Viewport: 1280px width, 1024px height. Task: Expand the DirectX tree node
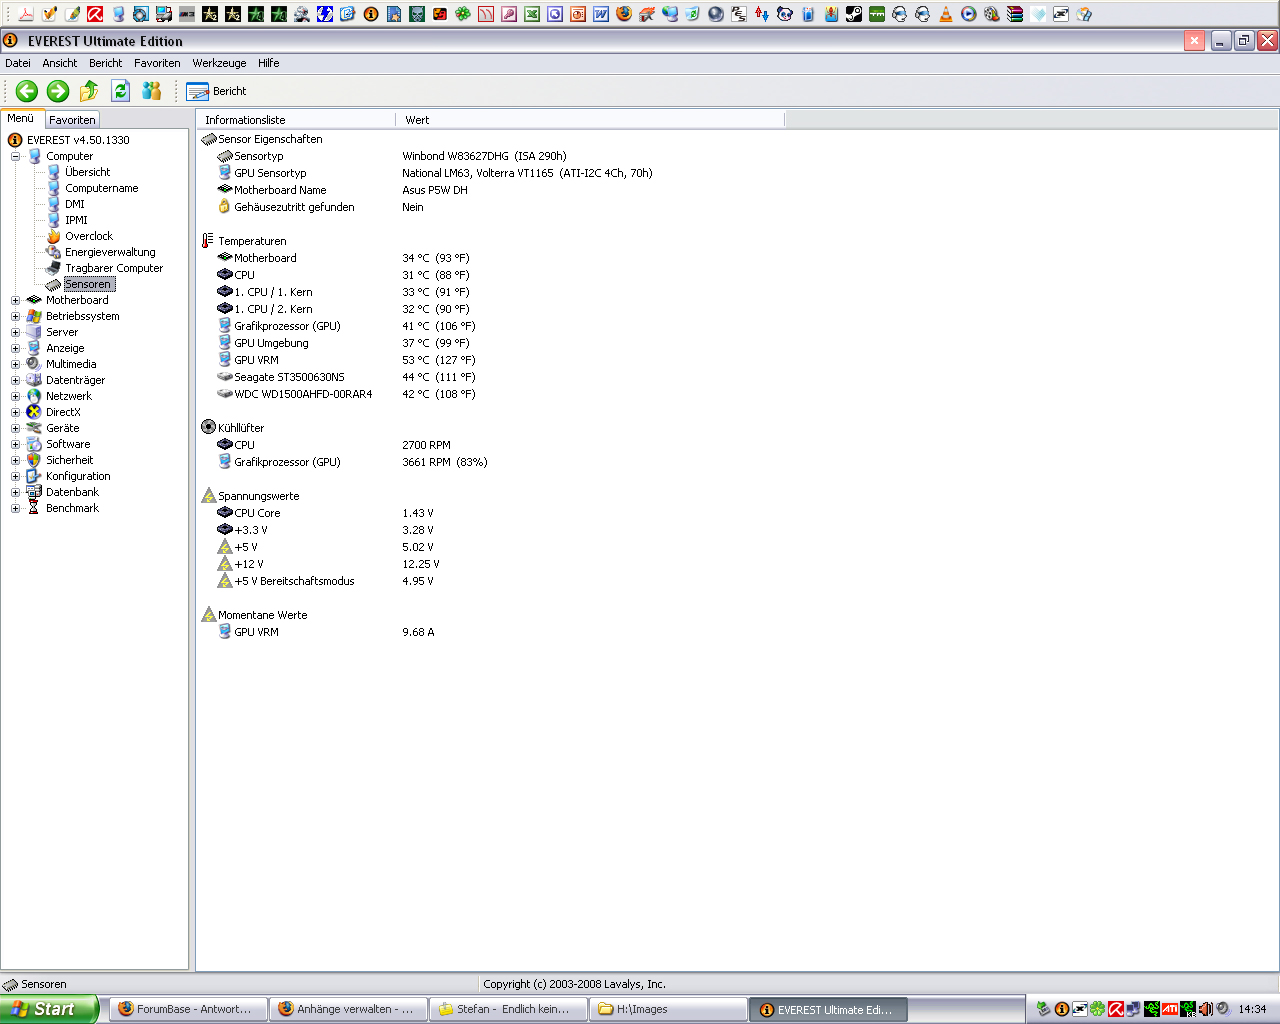[x=15, y=412]
